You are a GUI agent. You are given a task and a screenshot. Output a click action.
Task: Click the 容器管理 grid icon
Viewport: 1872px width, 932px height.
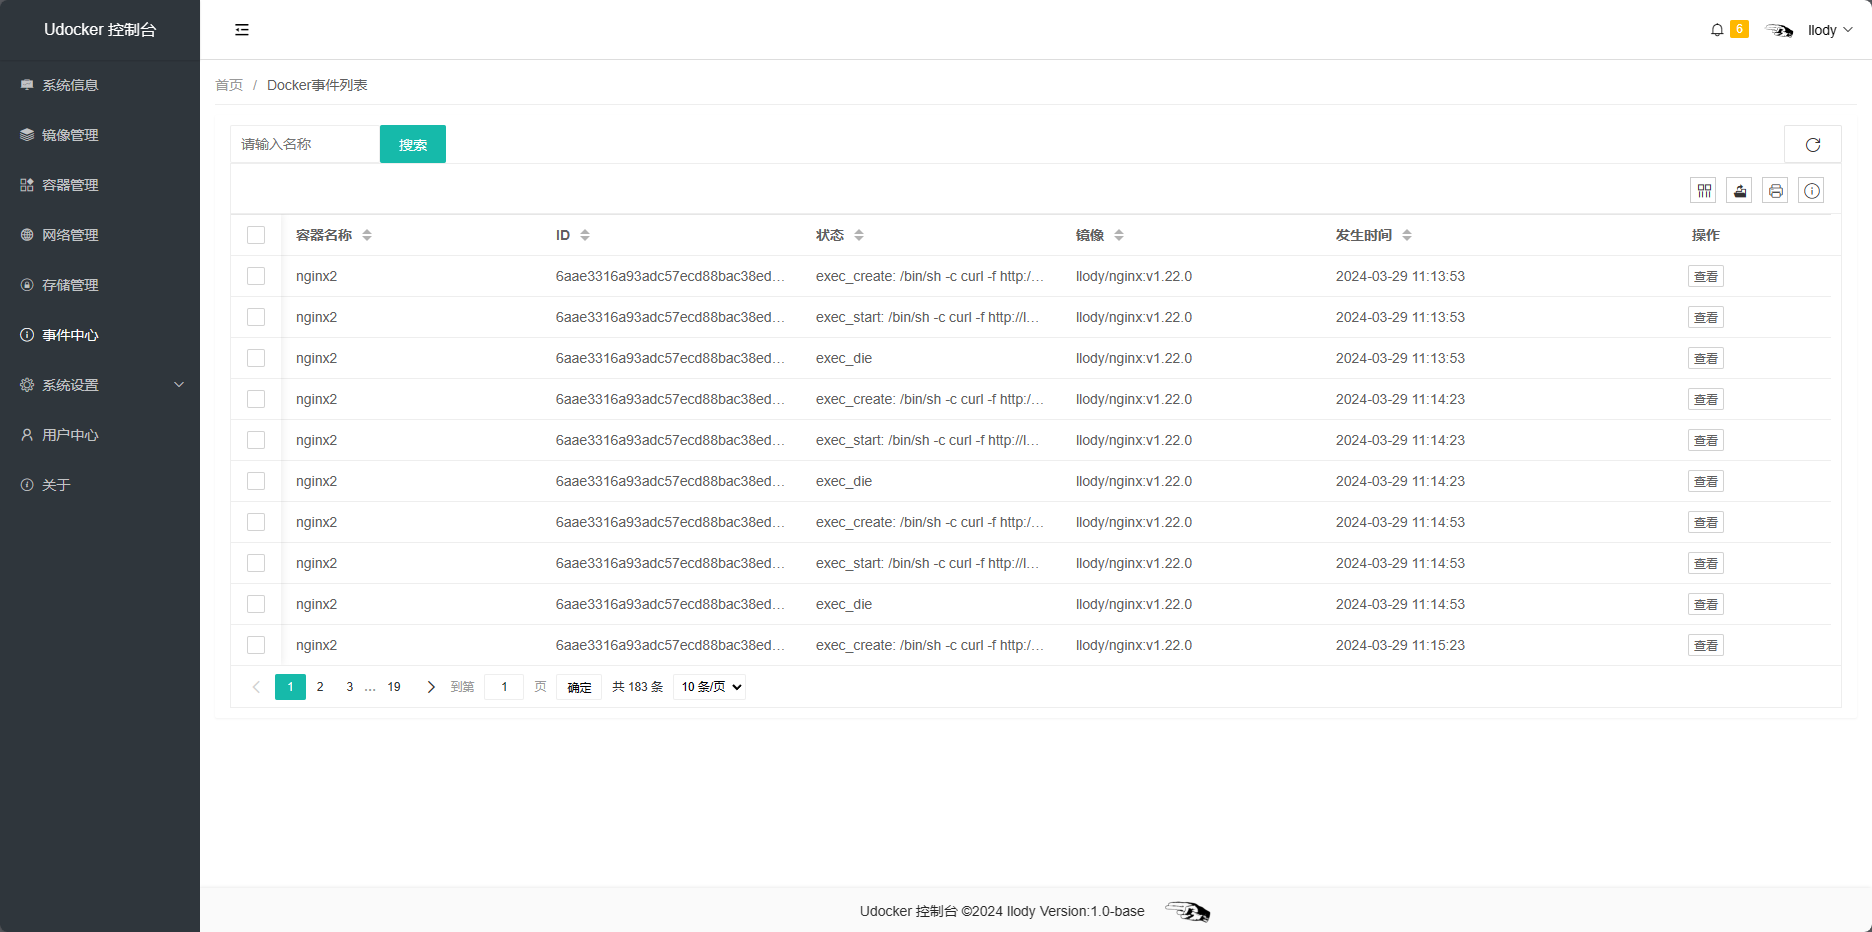click(x=27, y=185)
